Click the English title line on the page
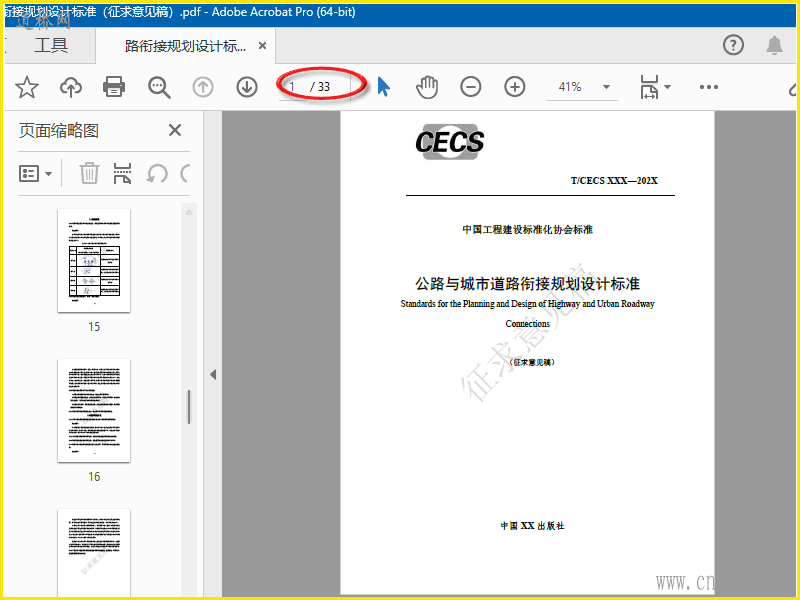The image size is (800, 600). point(527,304)
